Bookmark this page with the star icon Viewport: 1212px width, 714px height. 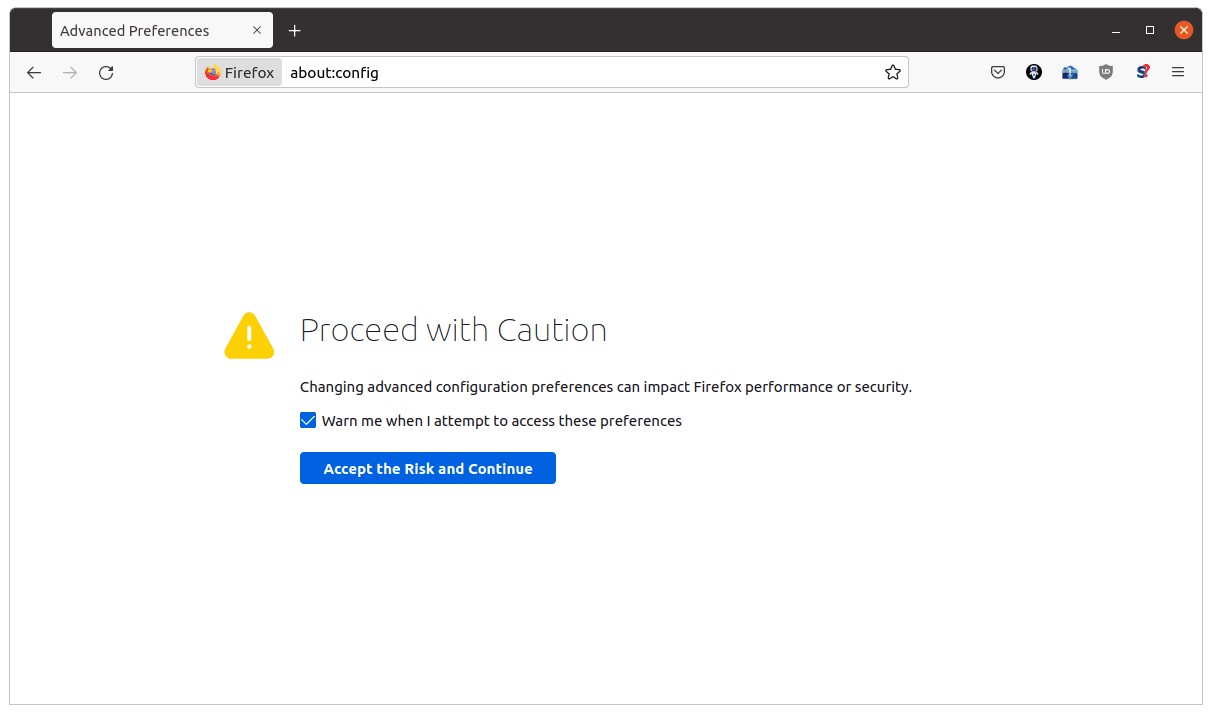892,72
